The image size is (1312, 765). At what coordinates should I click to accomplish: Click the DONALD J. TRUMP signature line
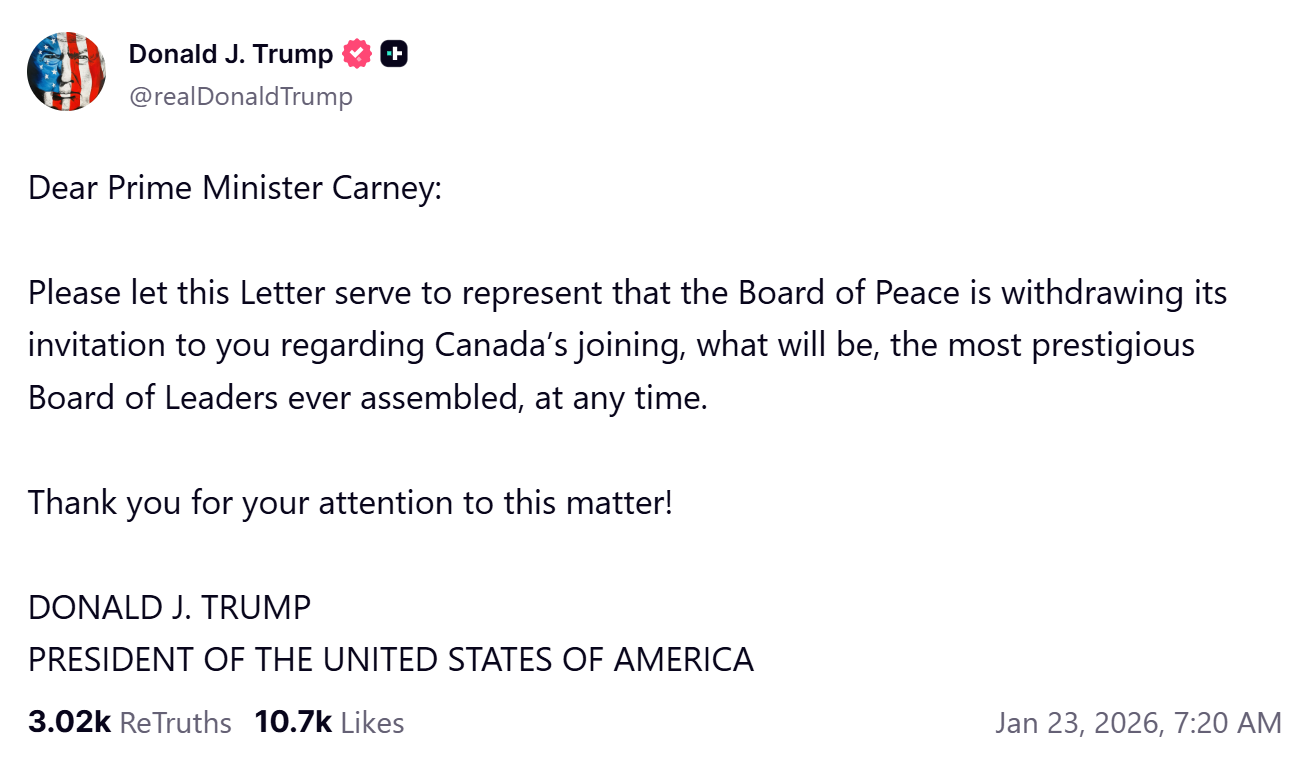coord(169,607)
